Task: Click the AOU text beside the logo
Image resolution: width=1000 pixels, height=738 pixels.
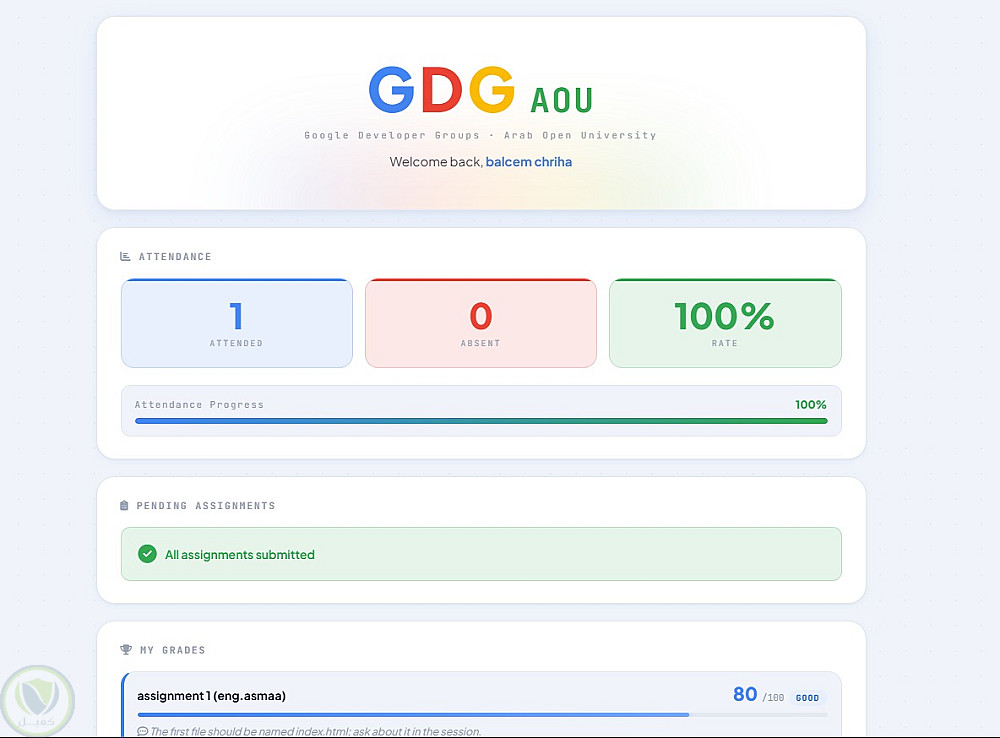Action: click(x=562, y=100)
